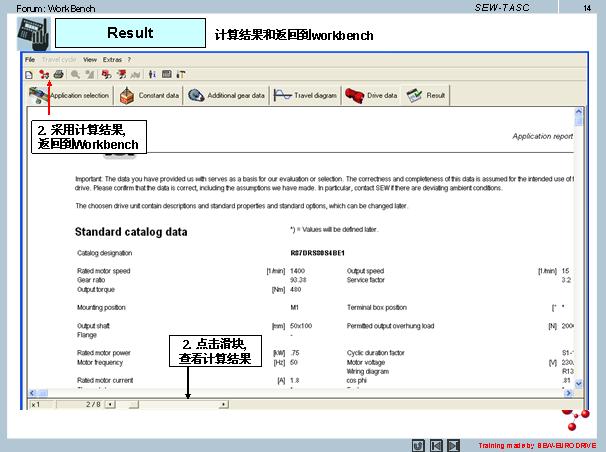This screenshot has height=452, width=606.
Task: Click the Additional gear data gear icon
Action: click(196, 95)
